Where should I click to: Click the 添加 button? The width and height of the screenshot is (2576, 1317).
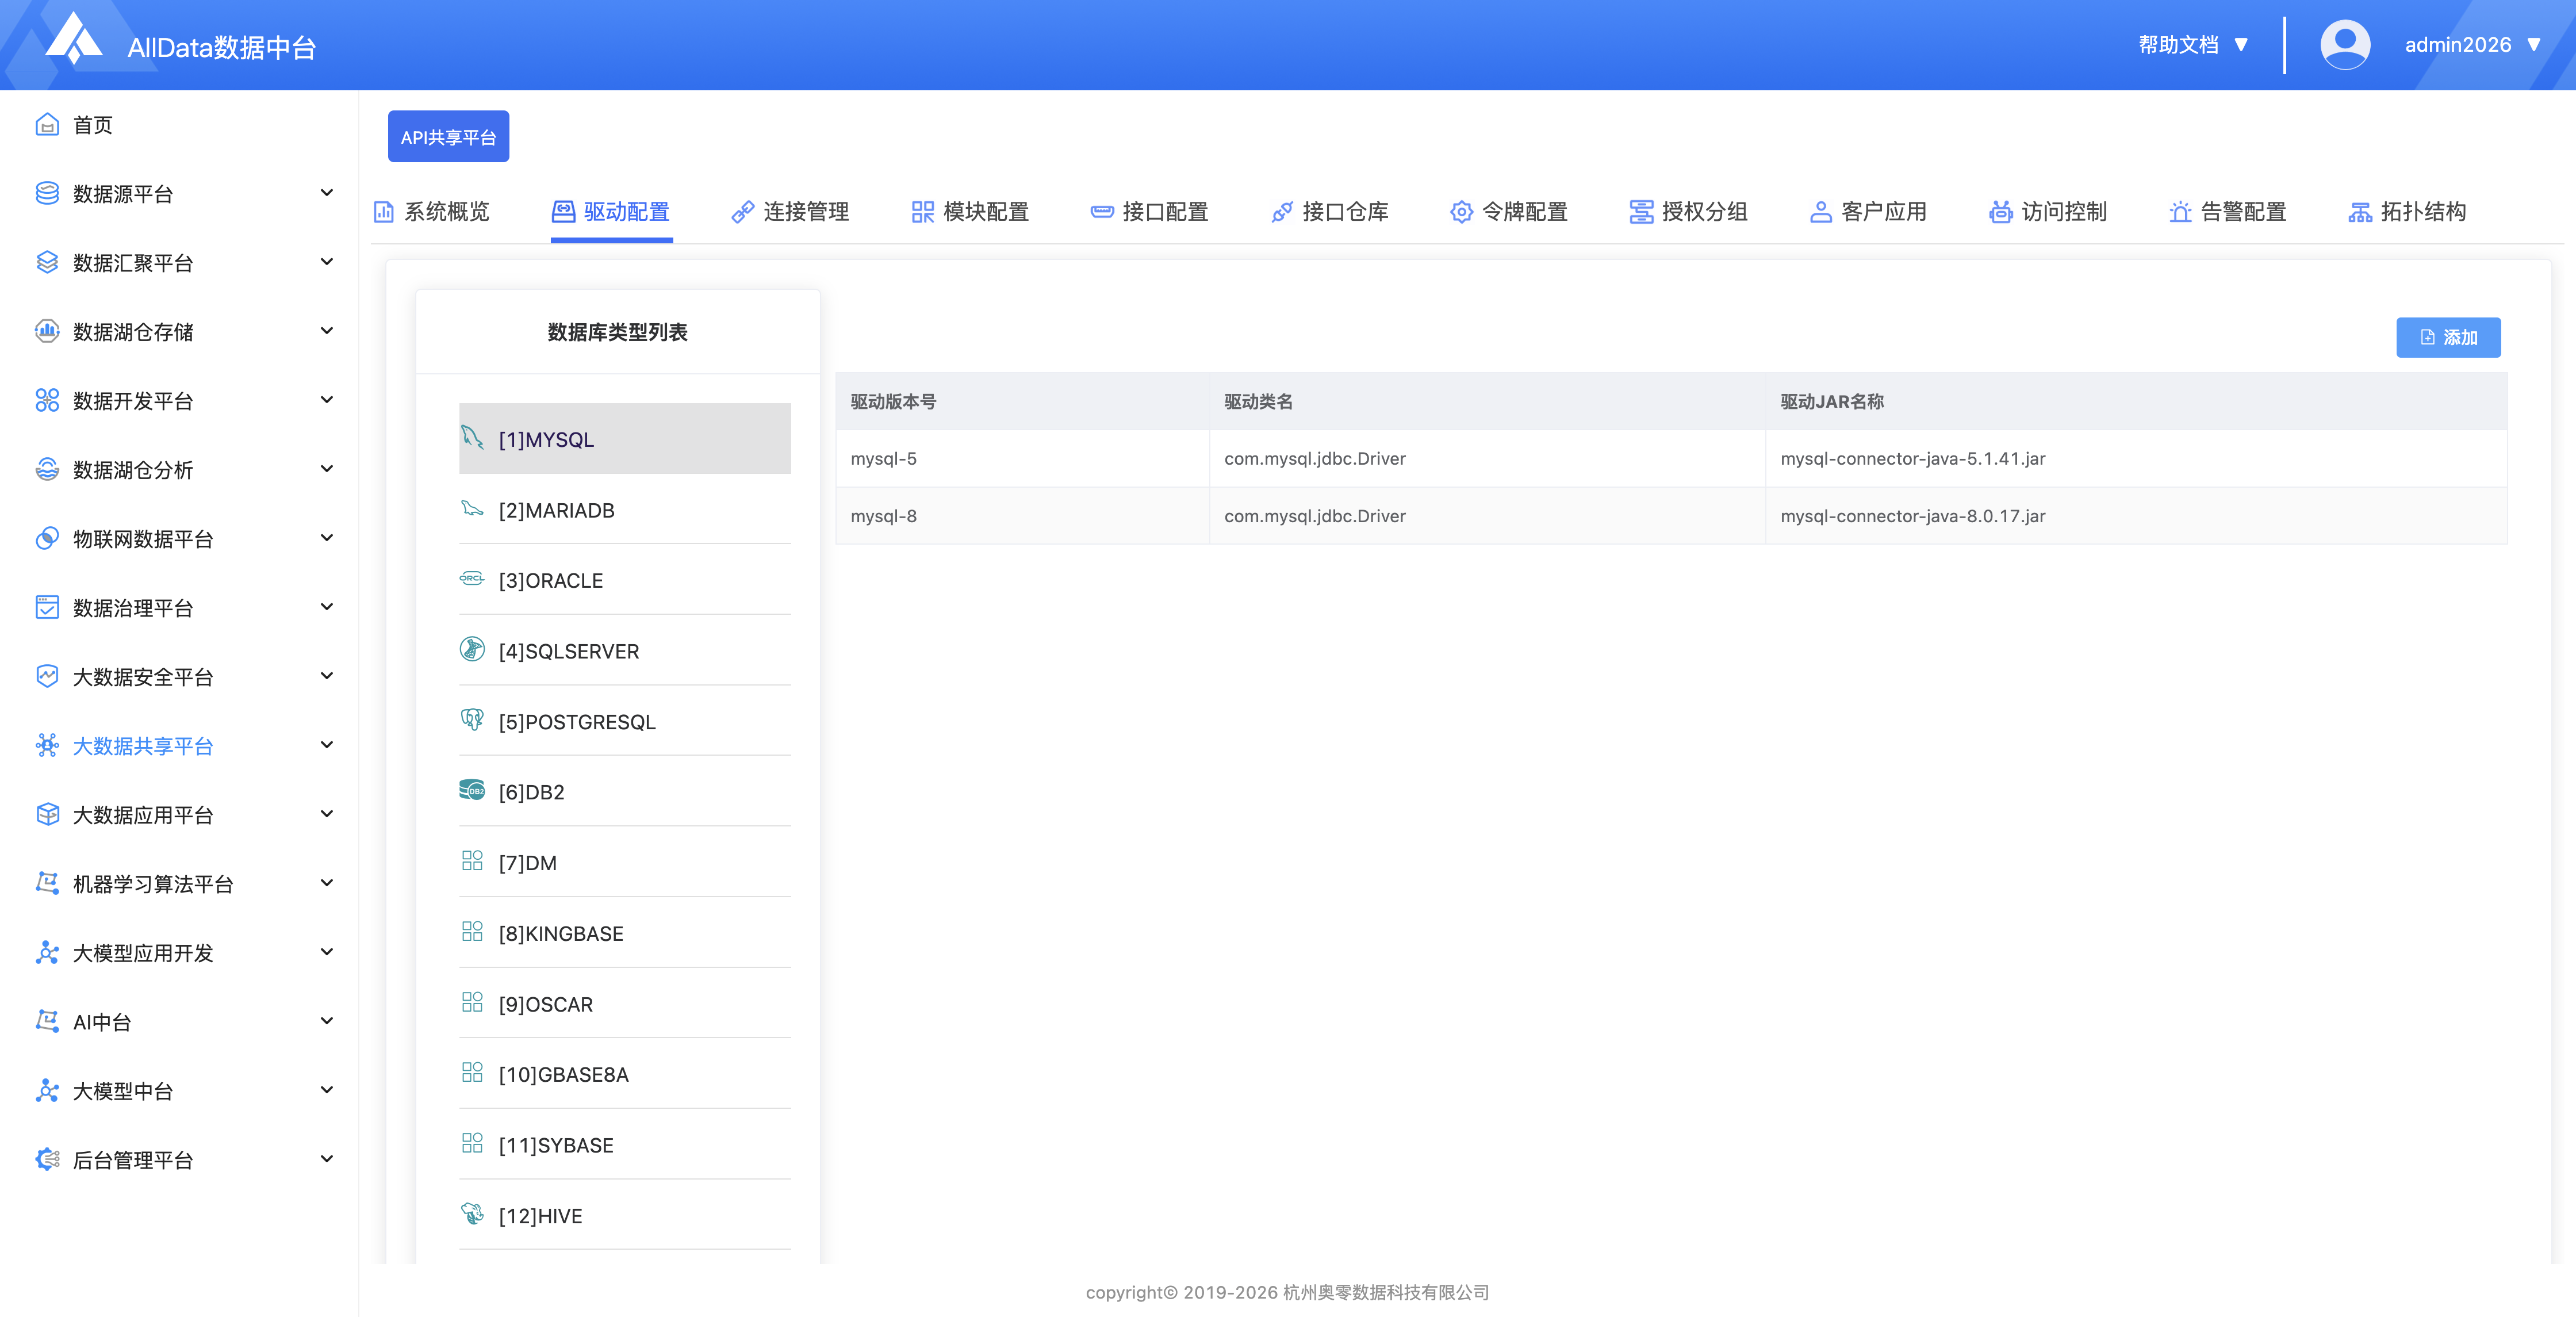tap(2448, 337)
